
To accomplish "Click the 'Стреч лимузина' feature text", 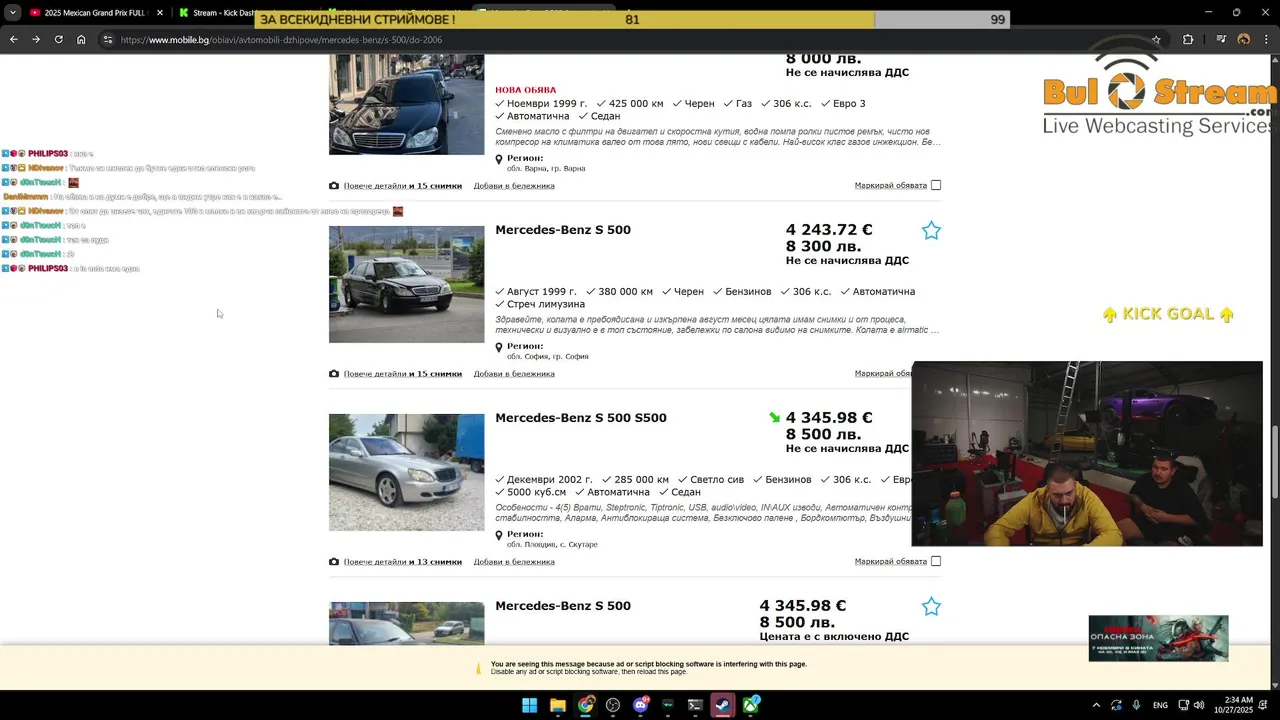I will [546, 304].
